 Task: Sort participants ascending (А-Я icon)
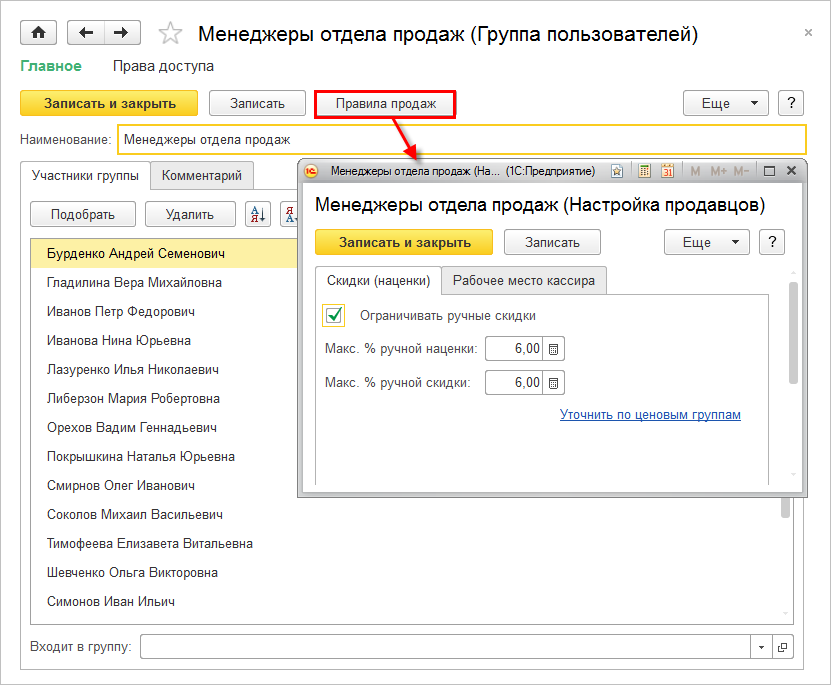(x=258, y=214)
